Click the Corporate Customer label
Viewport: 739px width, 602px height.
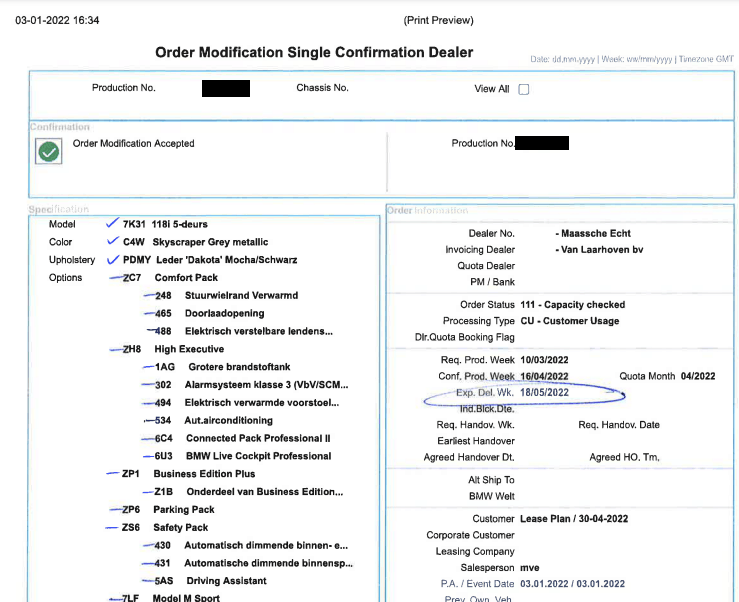470,535
